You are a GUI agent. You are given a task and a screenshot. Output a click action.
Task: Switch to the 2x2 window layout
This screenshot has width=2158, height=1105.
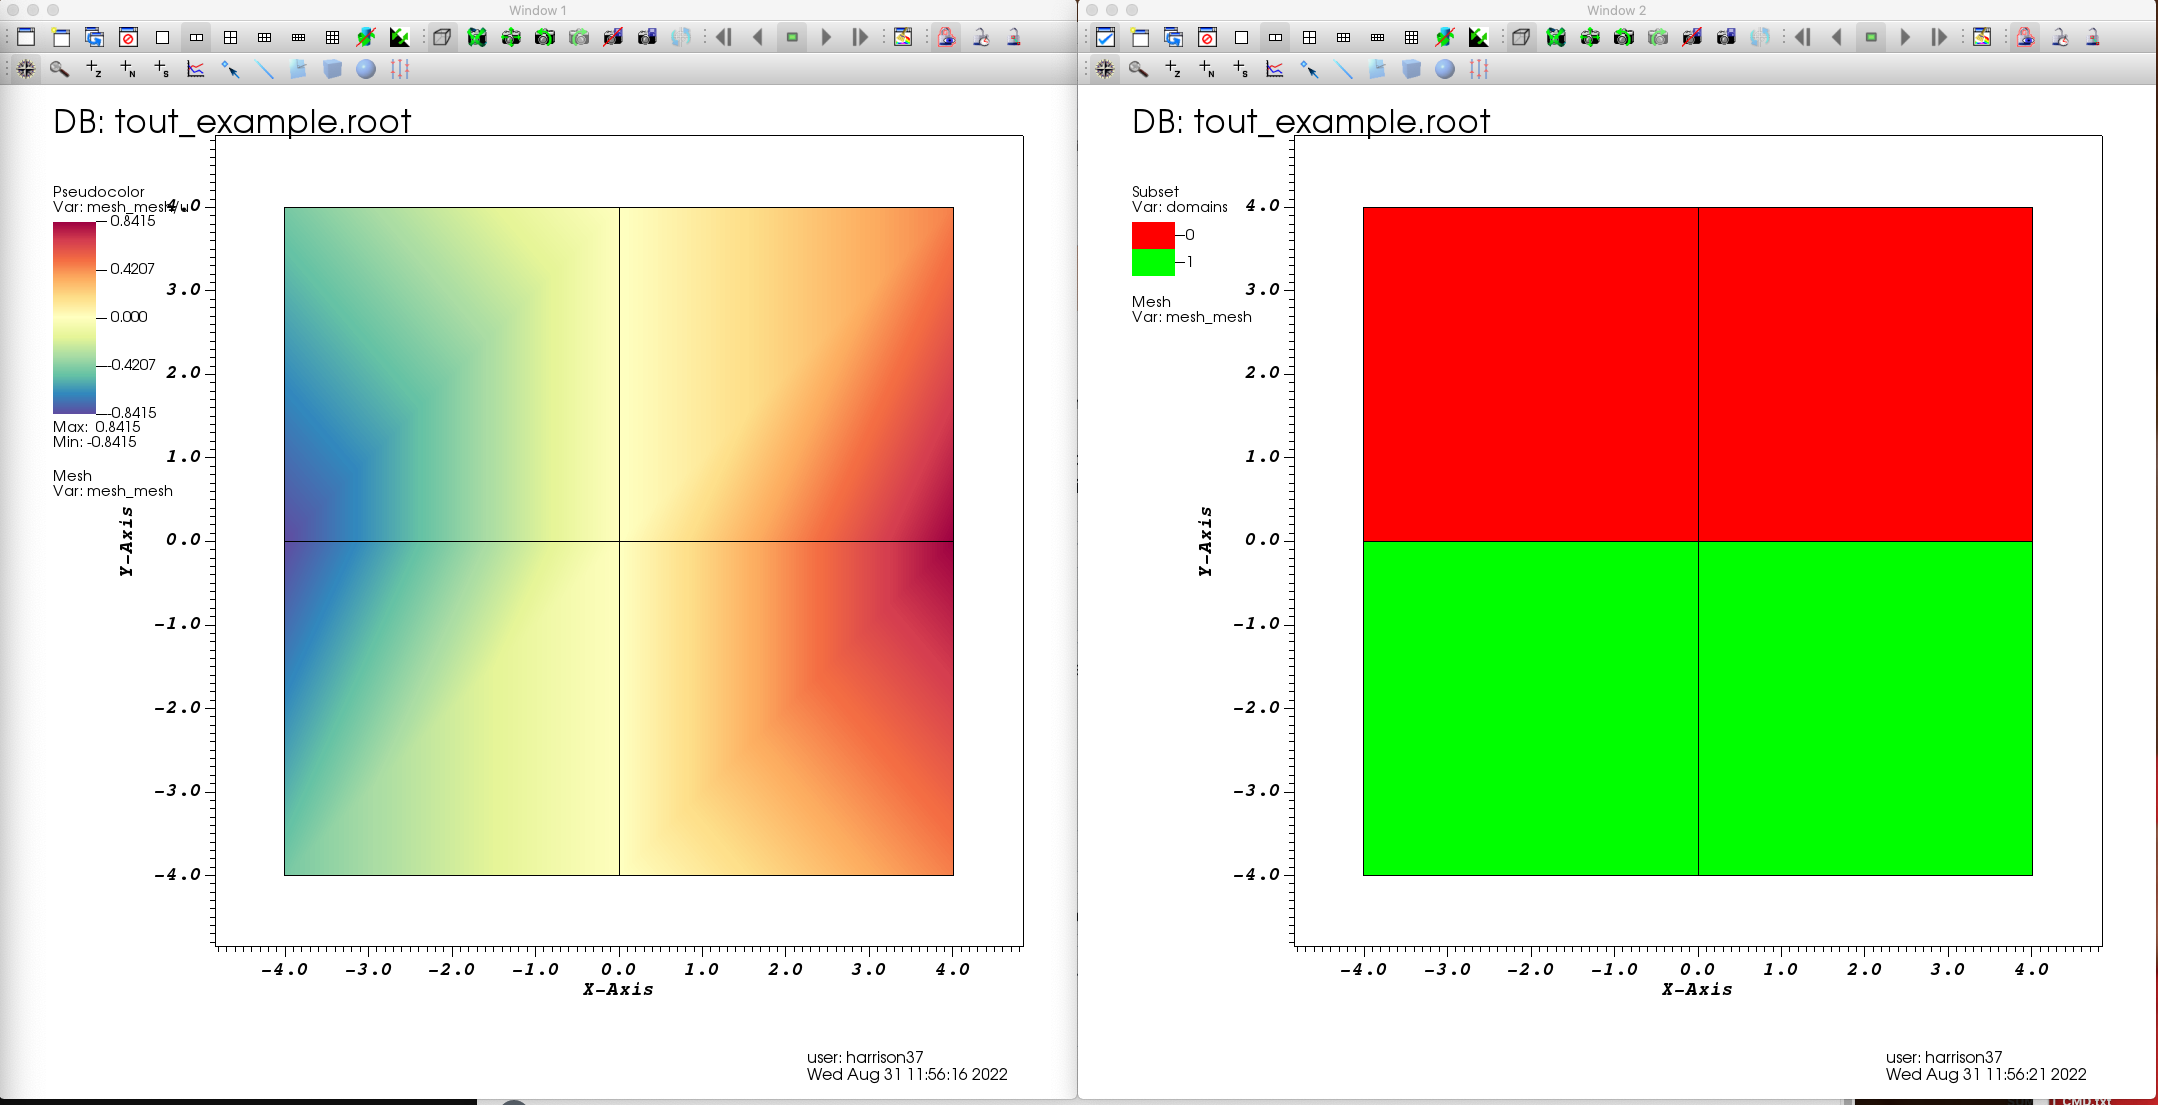click(x=231, y=37)
